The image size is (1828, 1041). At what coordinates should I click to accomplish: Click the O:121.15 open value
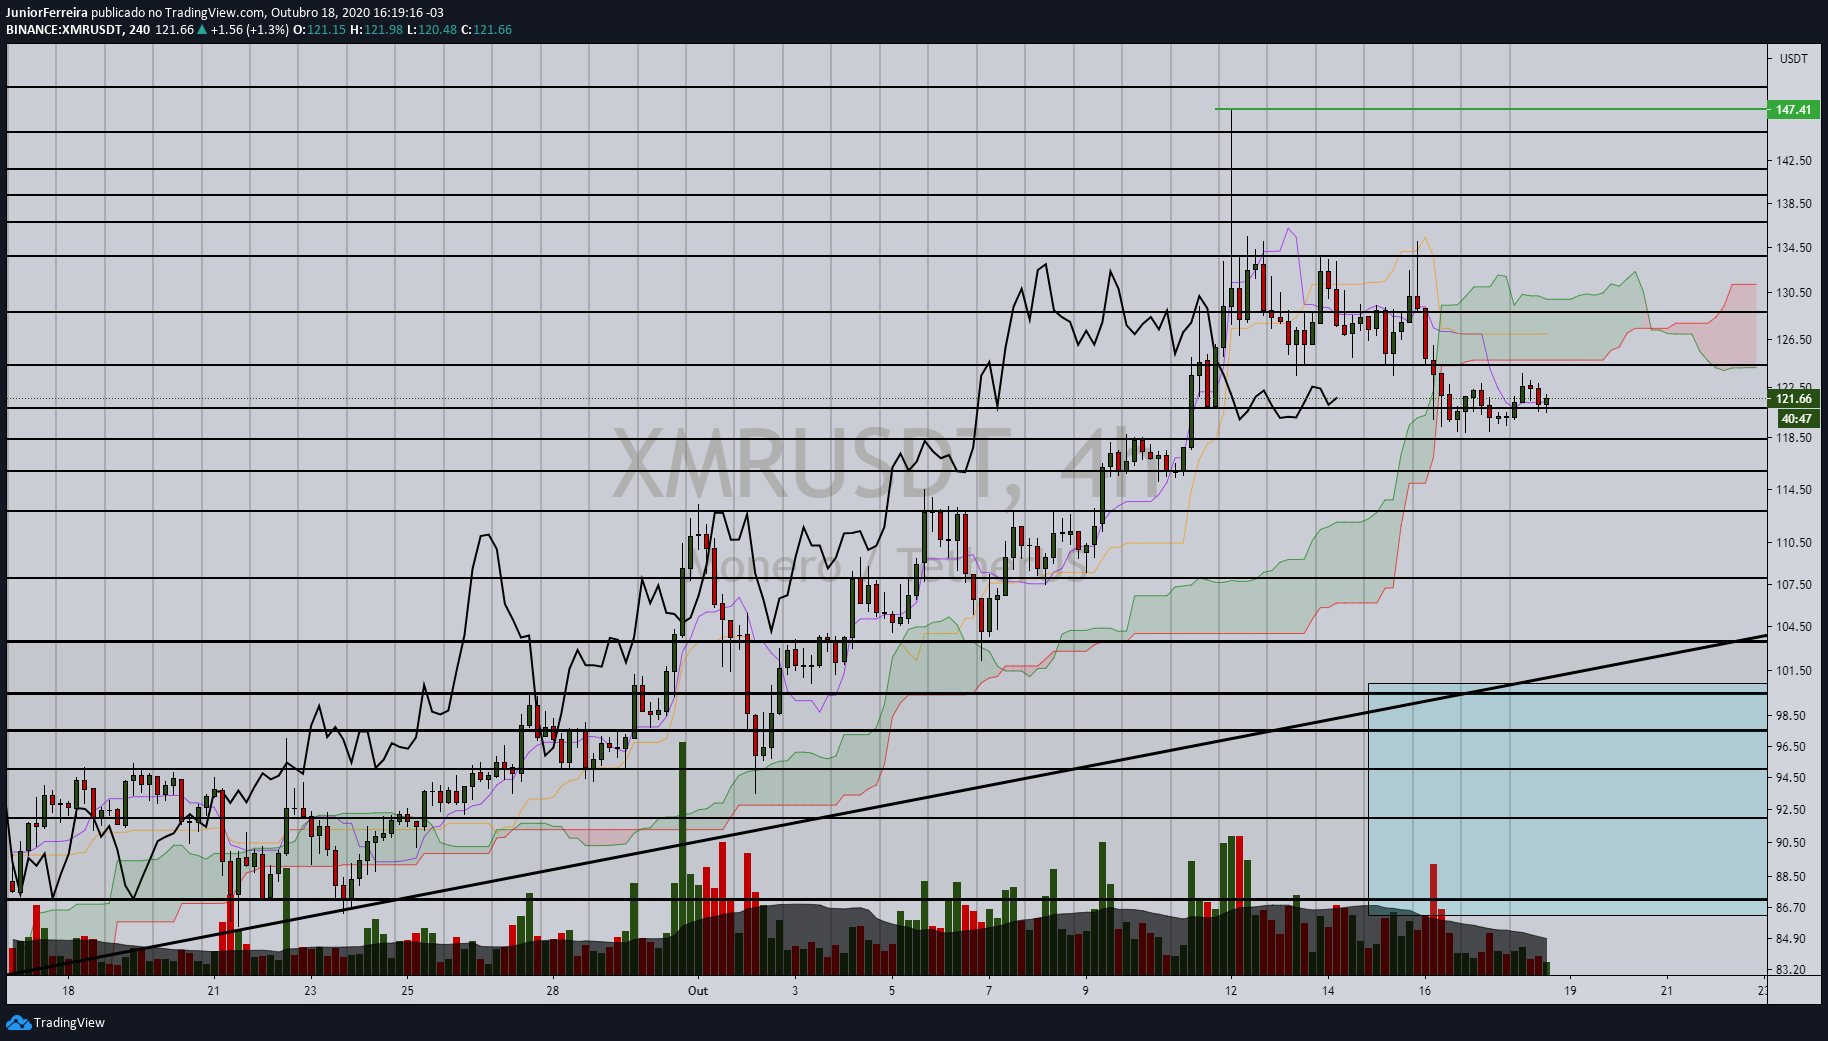point(320,30)
